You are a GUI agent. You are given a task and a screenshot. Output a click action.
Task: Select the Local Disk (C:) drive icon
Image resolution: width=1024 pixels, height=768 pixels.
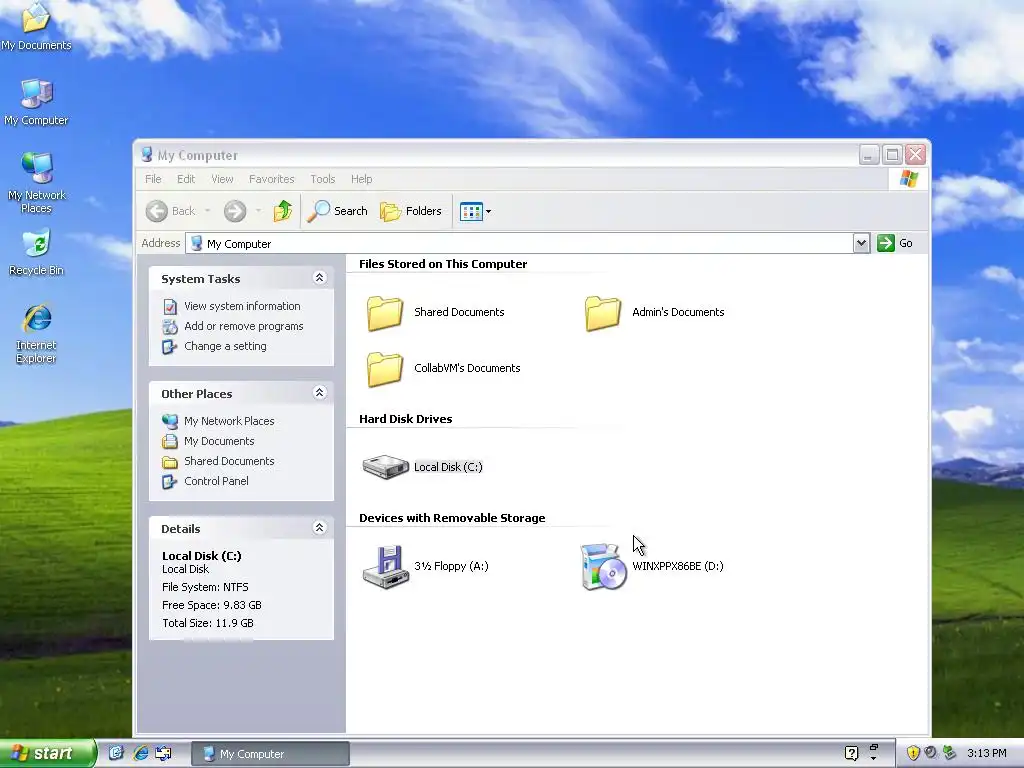(385, 467)
